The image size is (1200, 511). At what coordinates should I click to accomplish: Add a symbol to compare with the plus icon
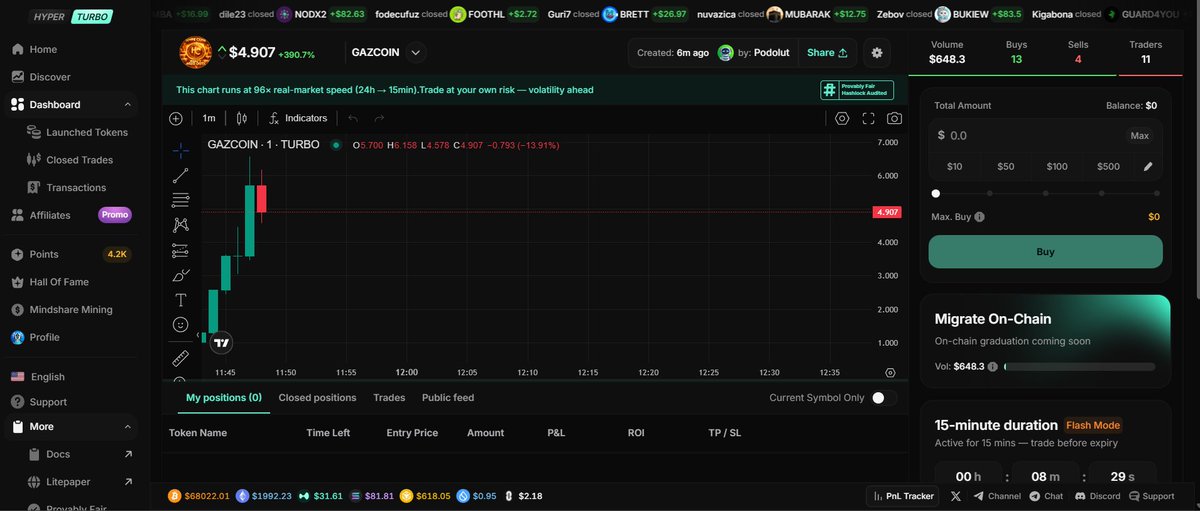click(176, 118)
